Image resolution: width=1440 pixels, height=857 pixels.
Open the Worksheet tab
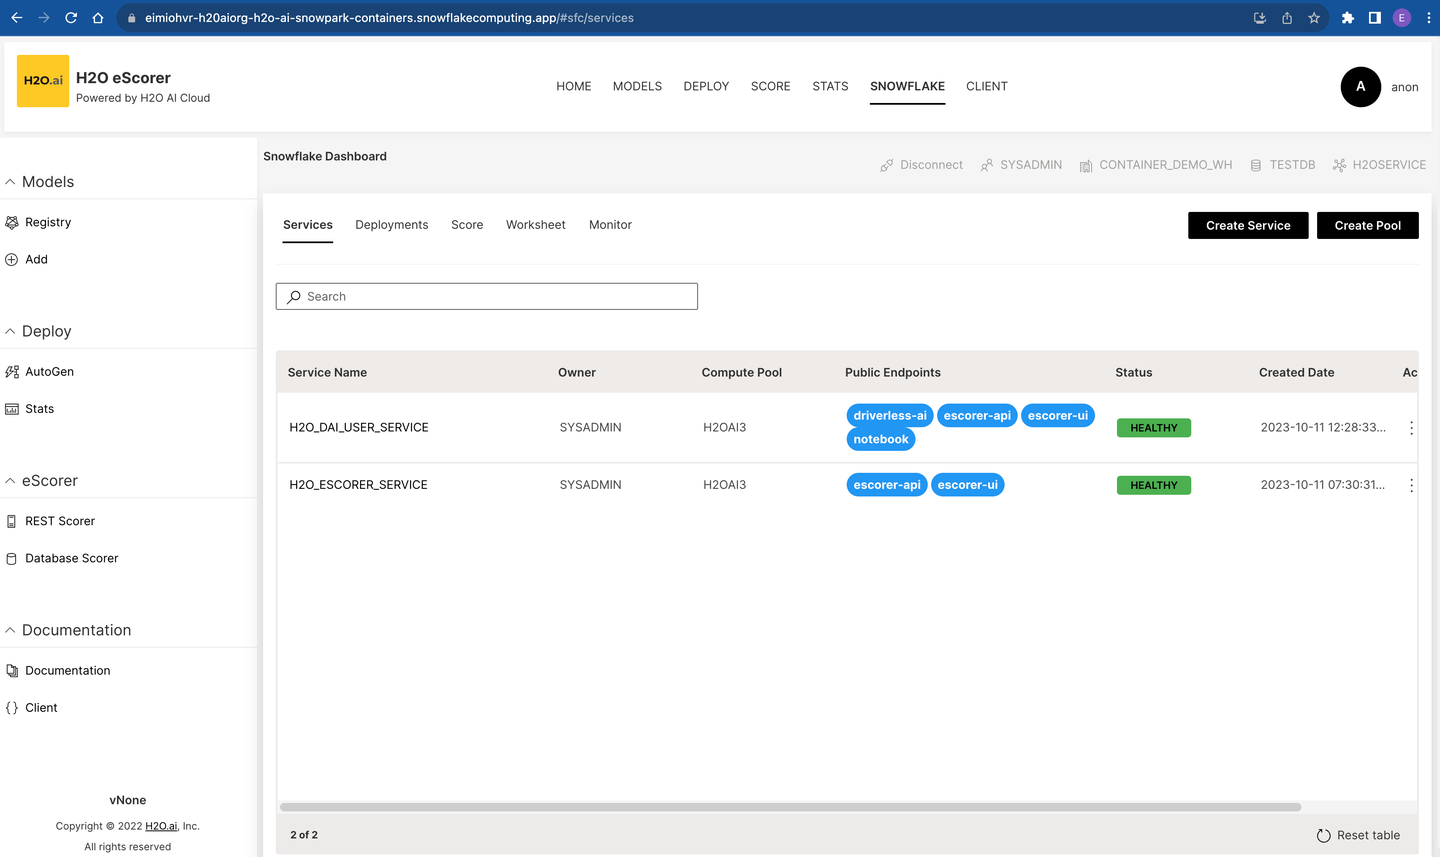tap(535, 225)
